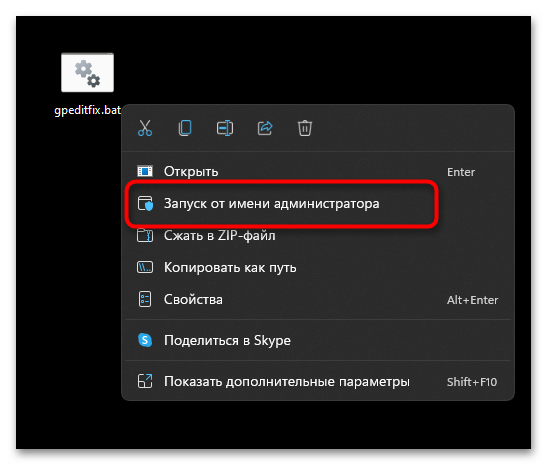The width and height of the screenshot is (547, 465).
Task: Click the expand icon beside Показать дополнительные параметры
Action: pos(145,381)
